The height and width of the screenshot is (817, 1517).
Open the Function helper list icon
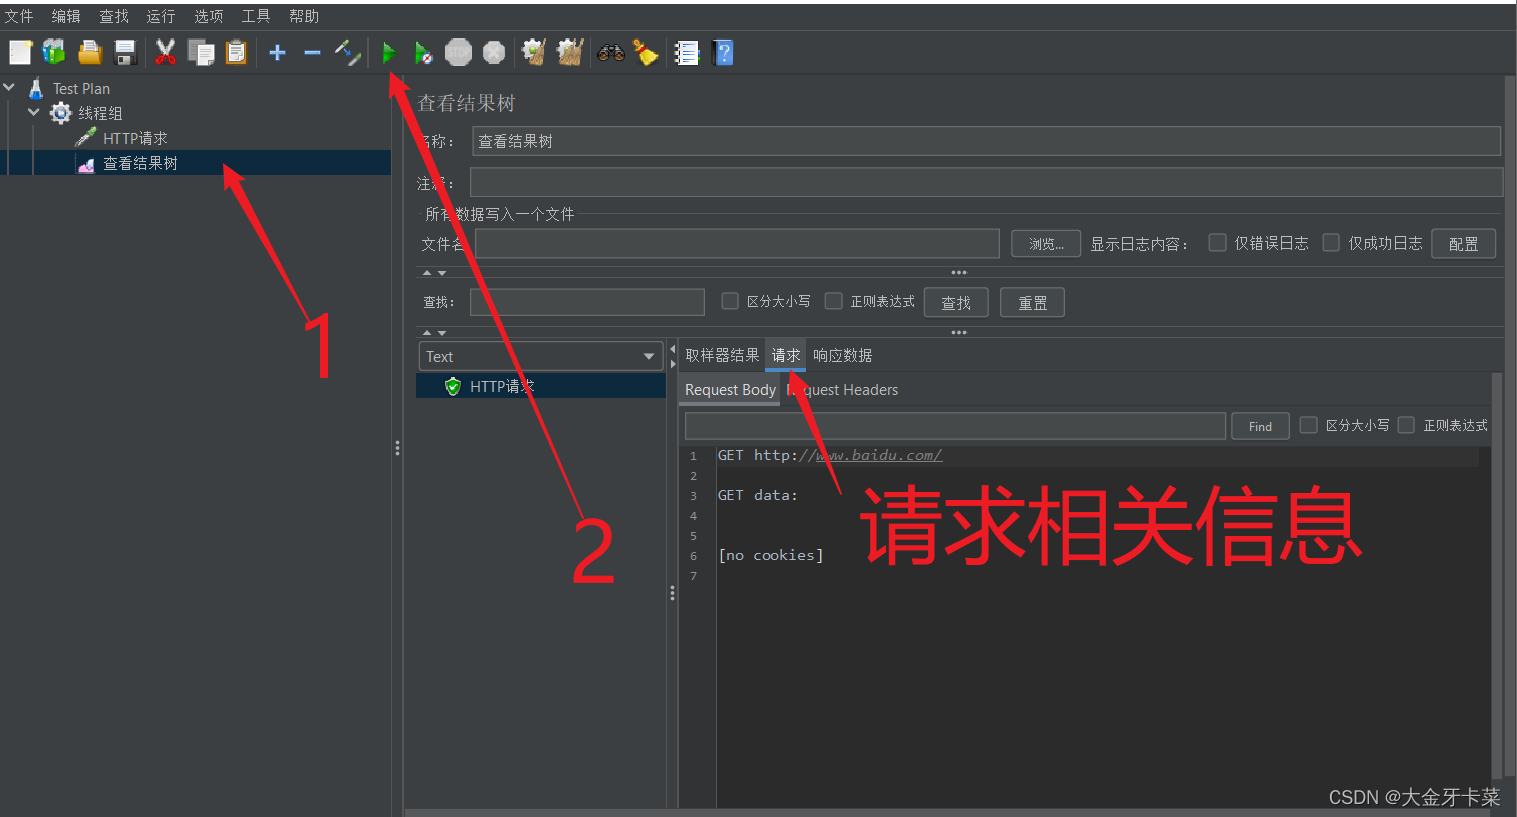point(687,52)
